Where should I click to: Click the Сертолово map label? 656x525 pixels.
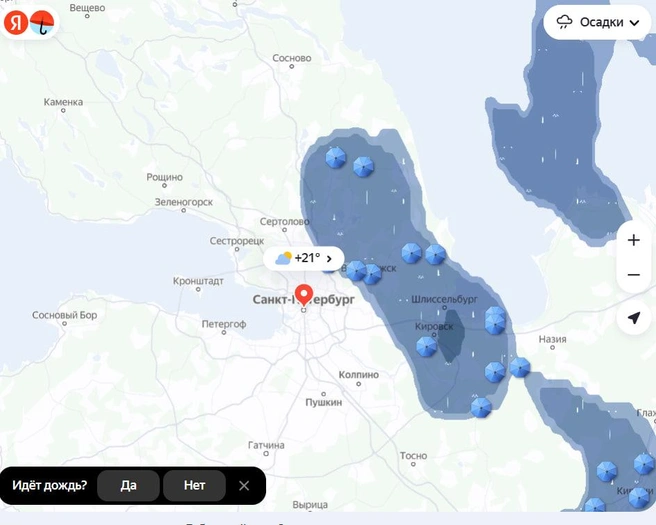click(x=284, y=221)
